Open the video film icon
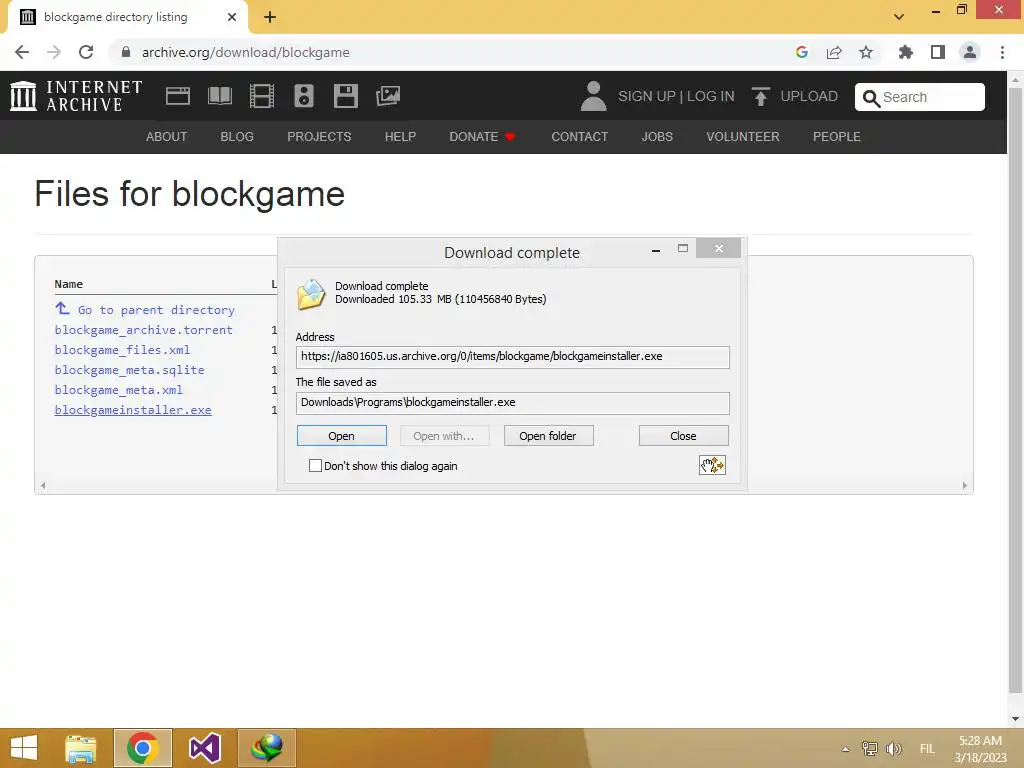 click(x=262, y=96)
